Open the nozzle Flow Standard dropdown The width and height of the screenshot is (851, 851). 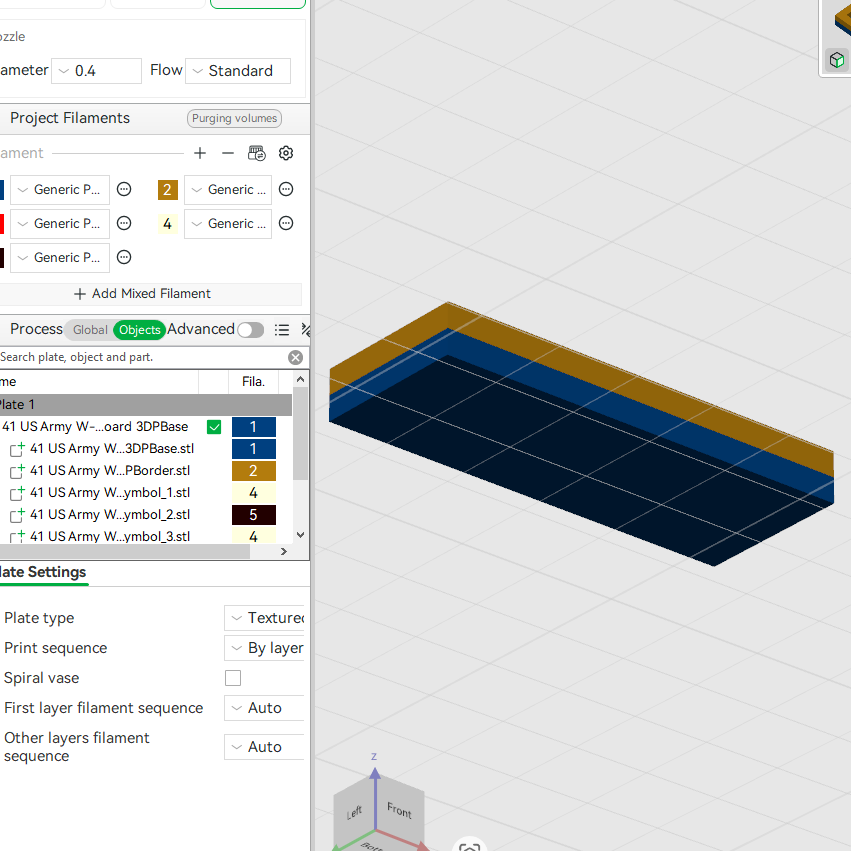[238, 71]
